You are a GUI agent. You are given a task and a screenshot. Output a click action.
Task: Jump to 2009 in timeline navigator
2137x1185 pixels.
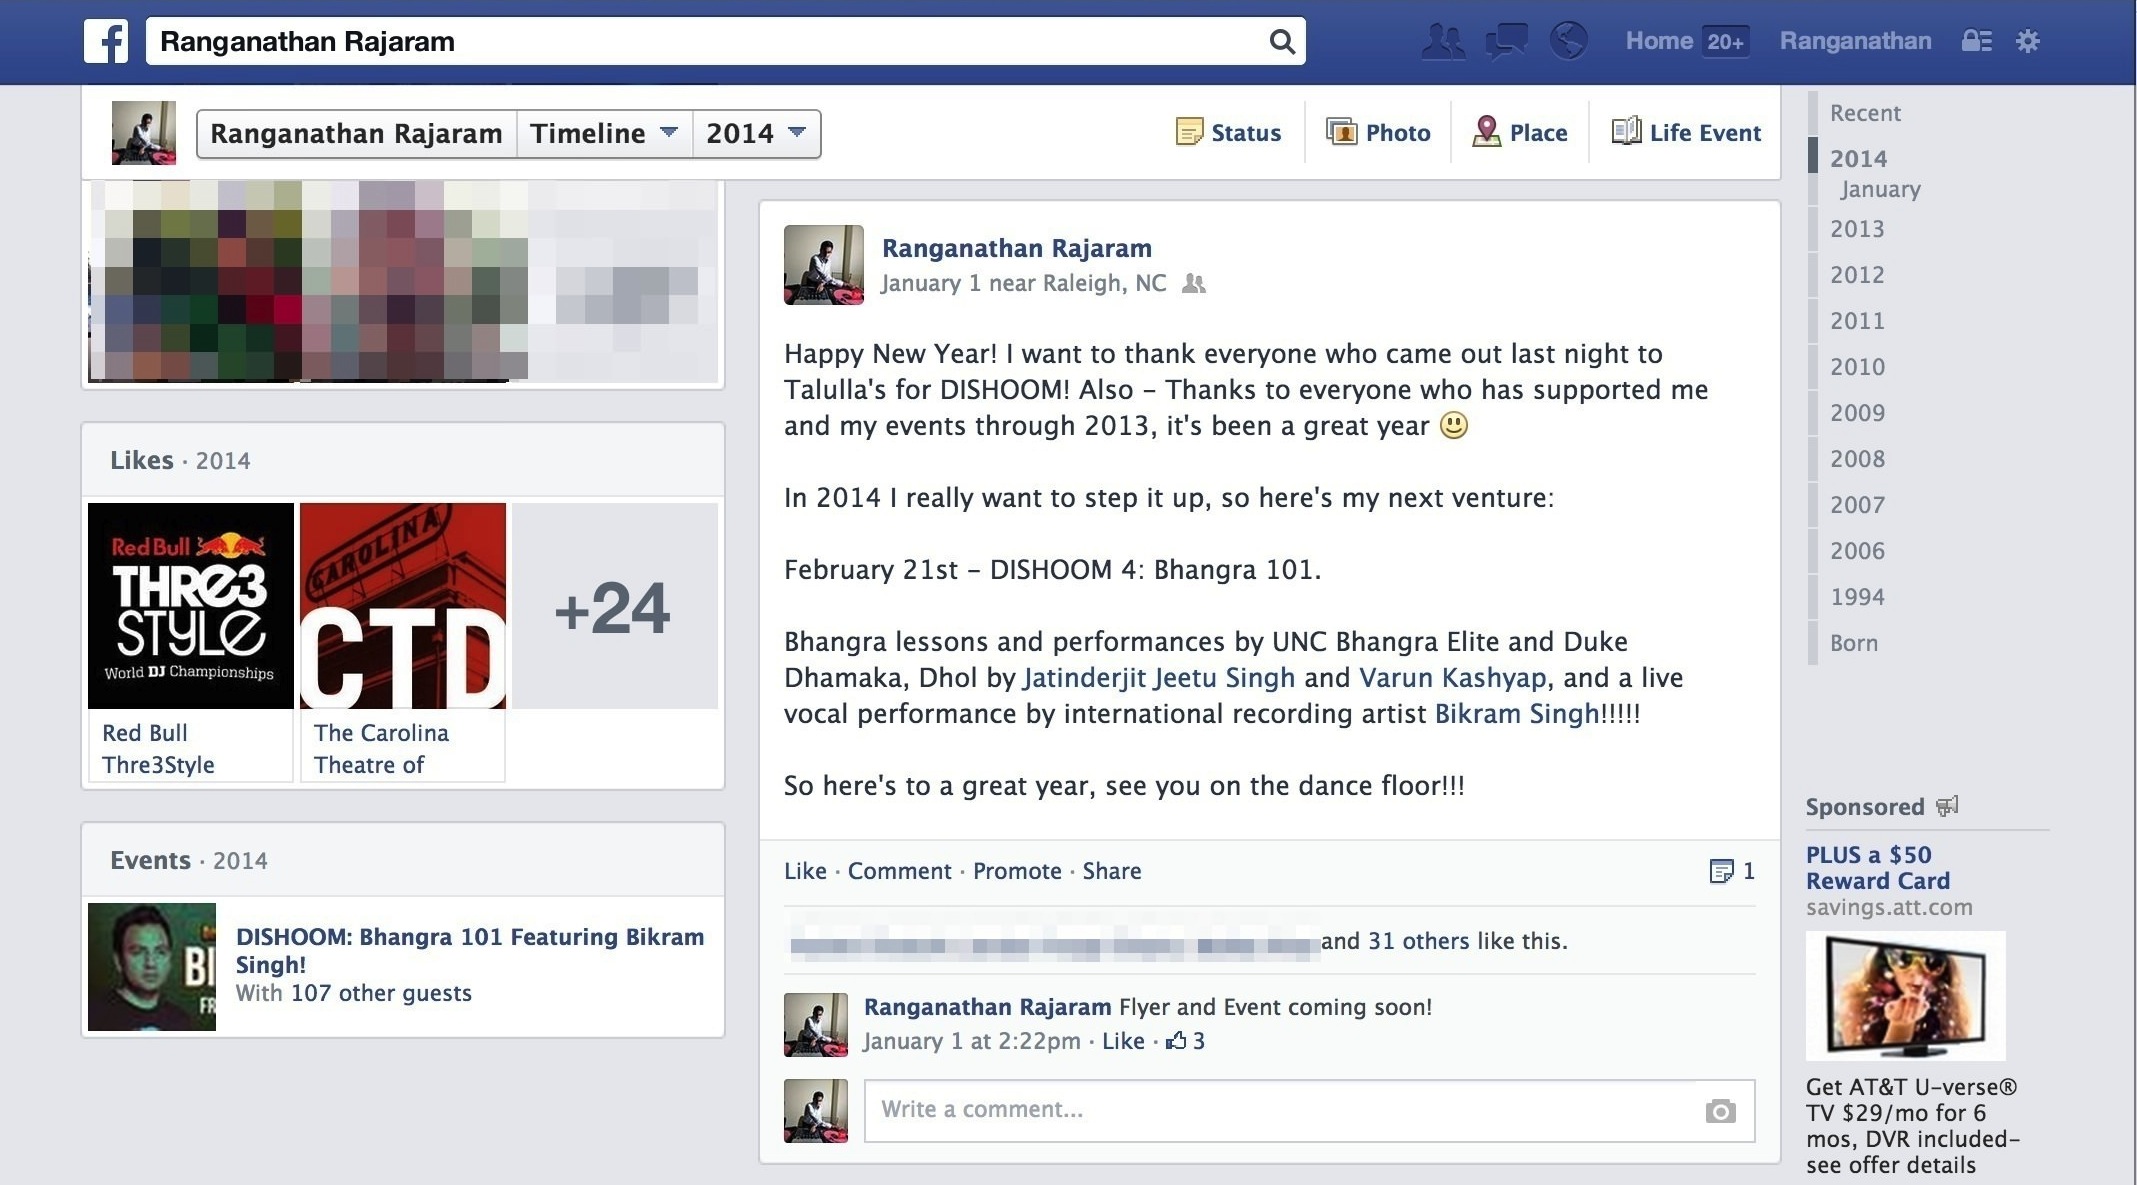point(1857,413)
